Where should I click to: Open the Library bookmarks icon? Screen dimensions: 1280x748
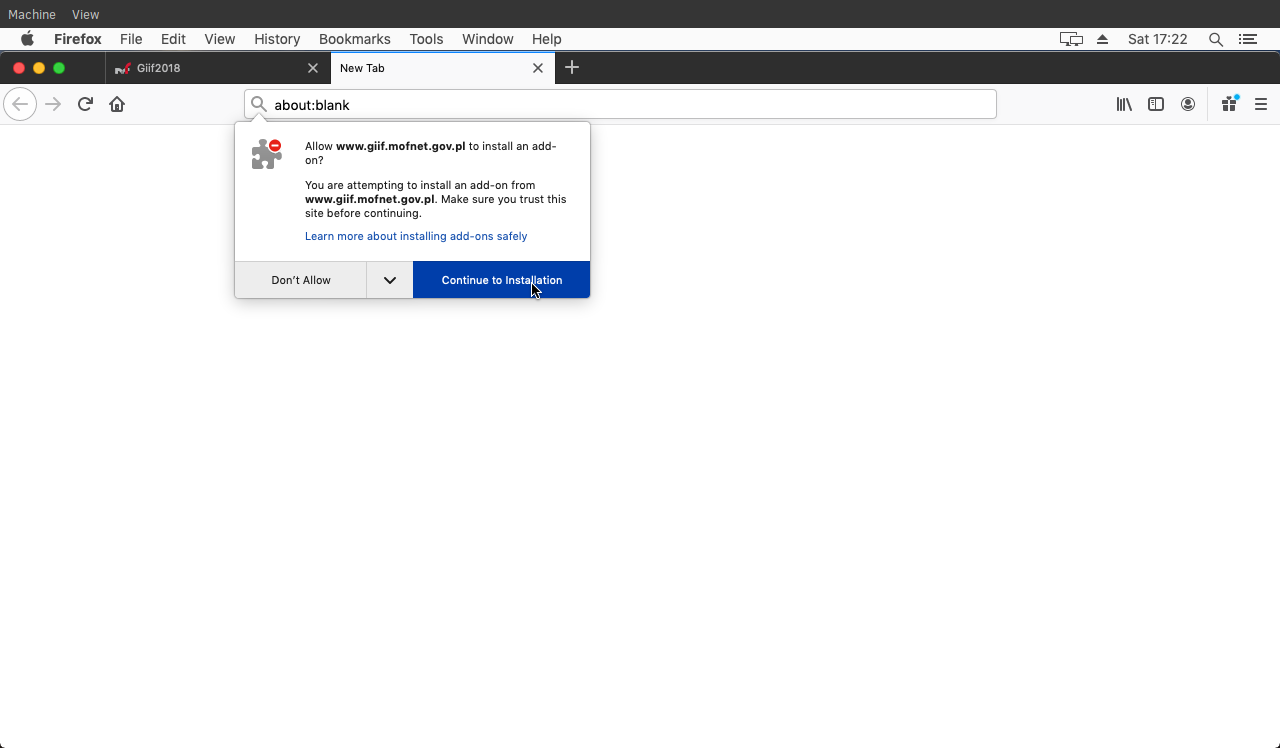(x=1124, y=104)
